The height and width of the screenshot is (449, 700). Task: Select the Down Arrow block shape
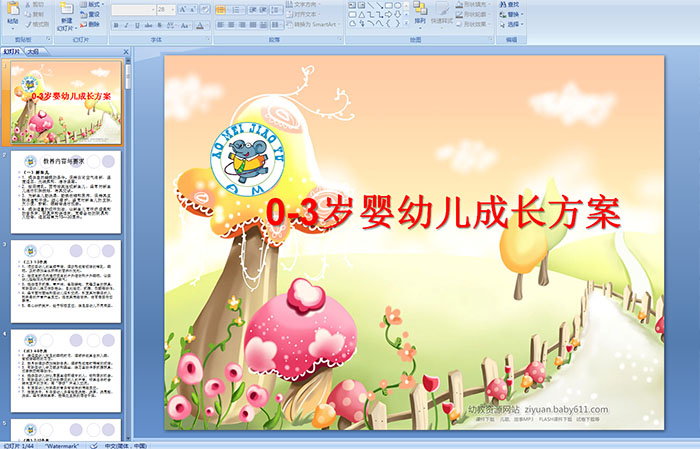pyautogui.click(x=397, y=14)
